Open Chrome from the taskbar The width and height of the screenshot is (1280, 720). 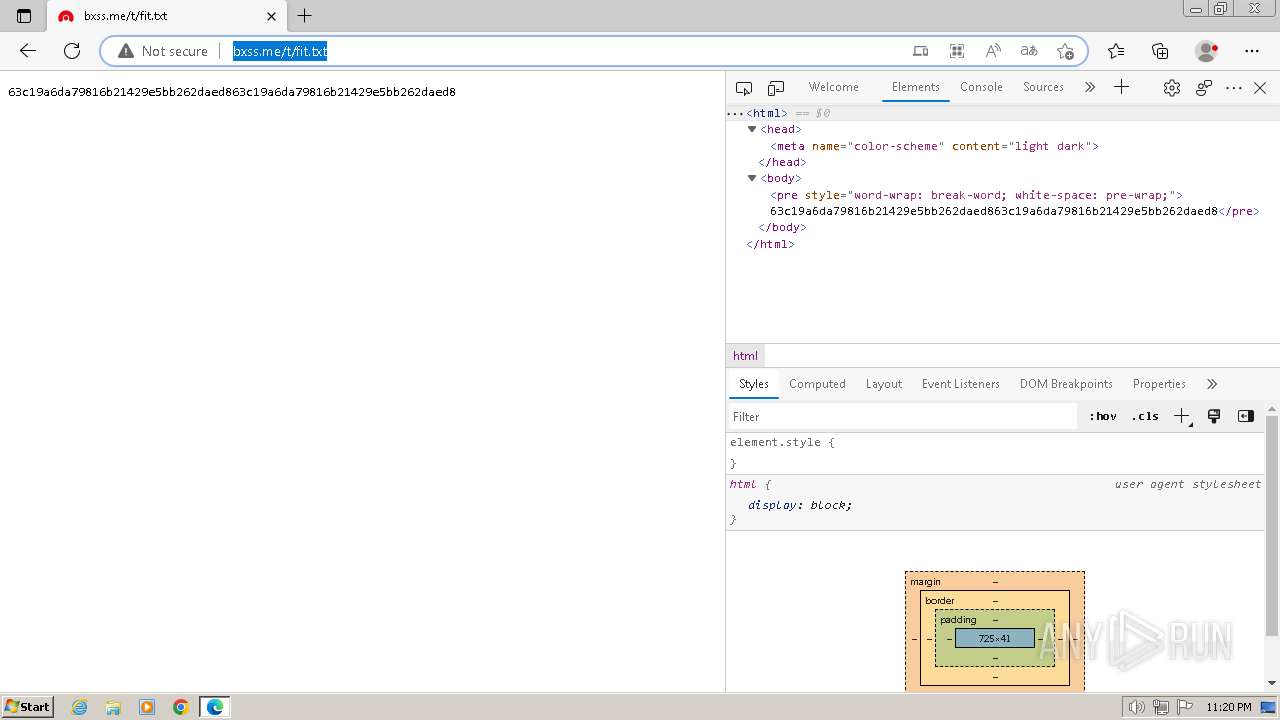[x=180, y=707]
